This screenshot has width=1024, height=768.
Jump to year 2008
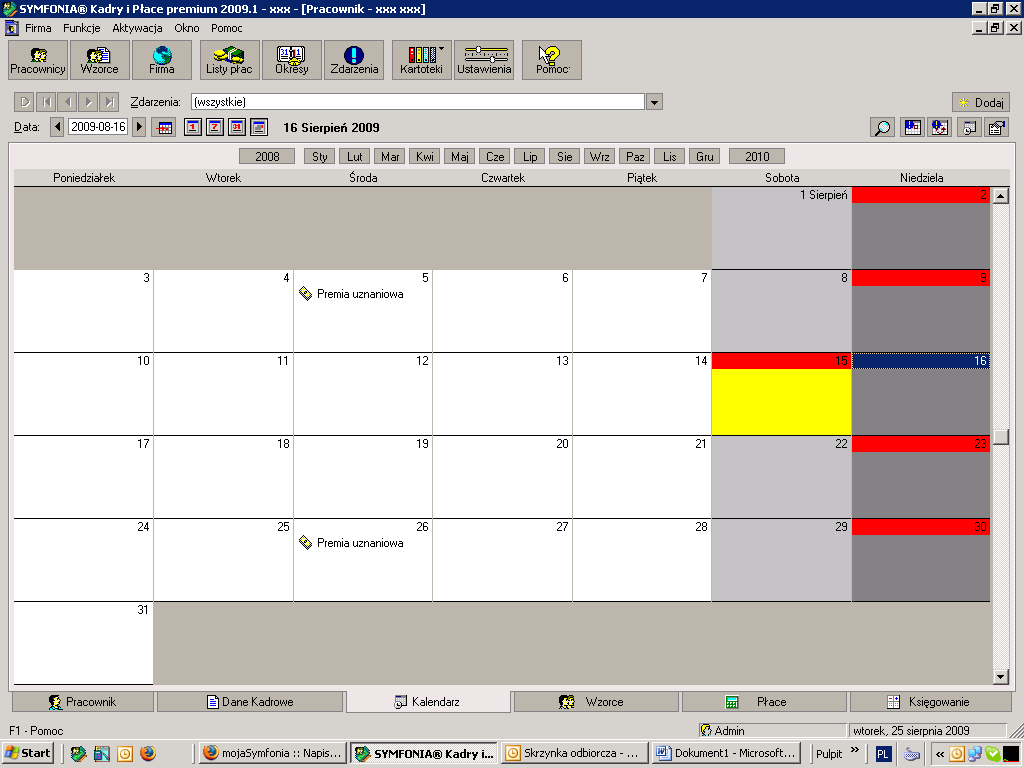(x=267, y=157)
